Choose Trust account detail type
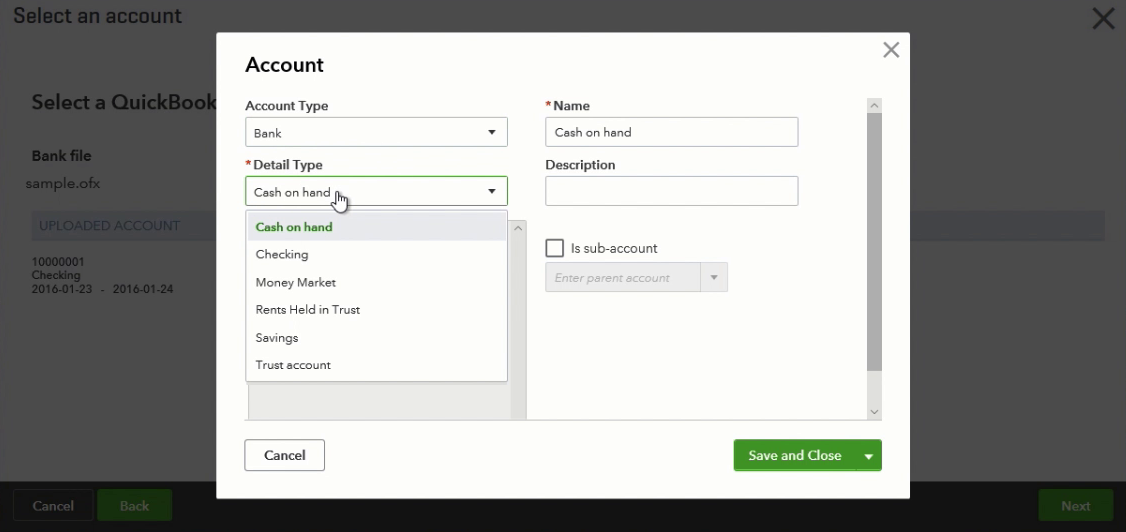This screenshot has width=1126, height=532. click(376, 365)
